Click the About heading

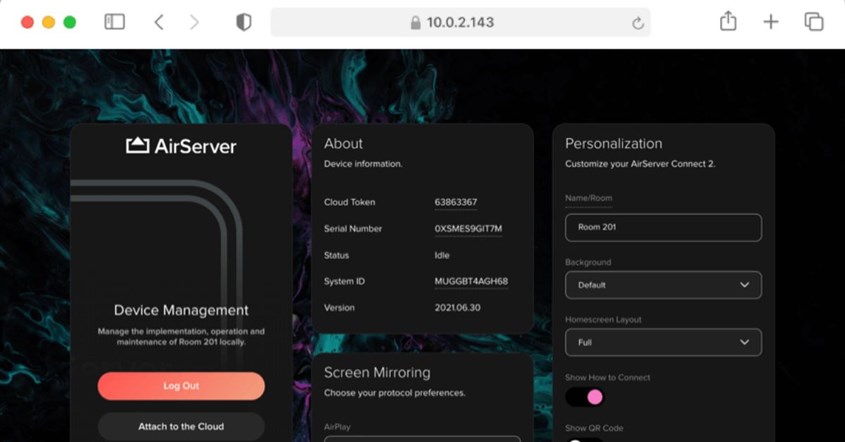point(343,144)
